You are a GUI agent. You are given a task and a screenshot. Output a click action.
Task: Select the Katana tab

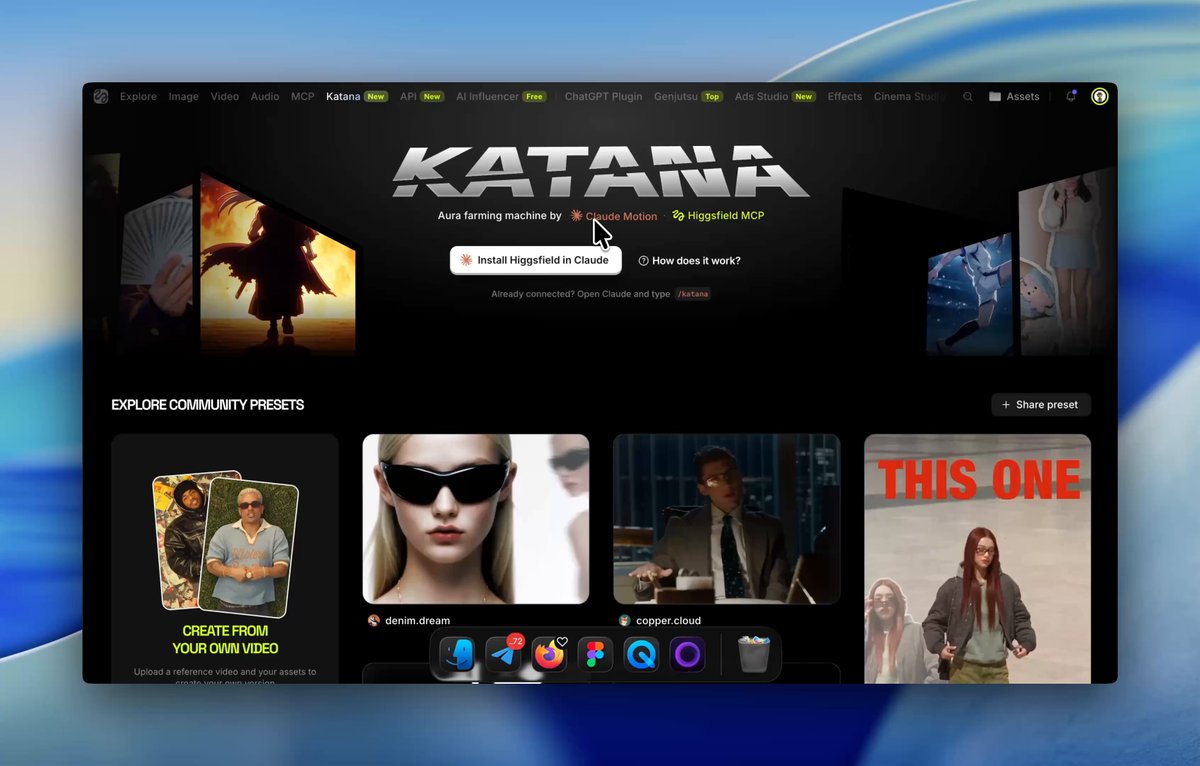pos(357,97)
